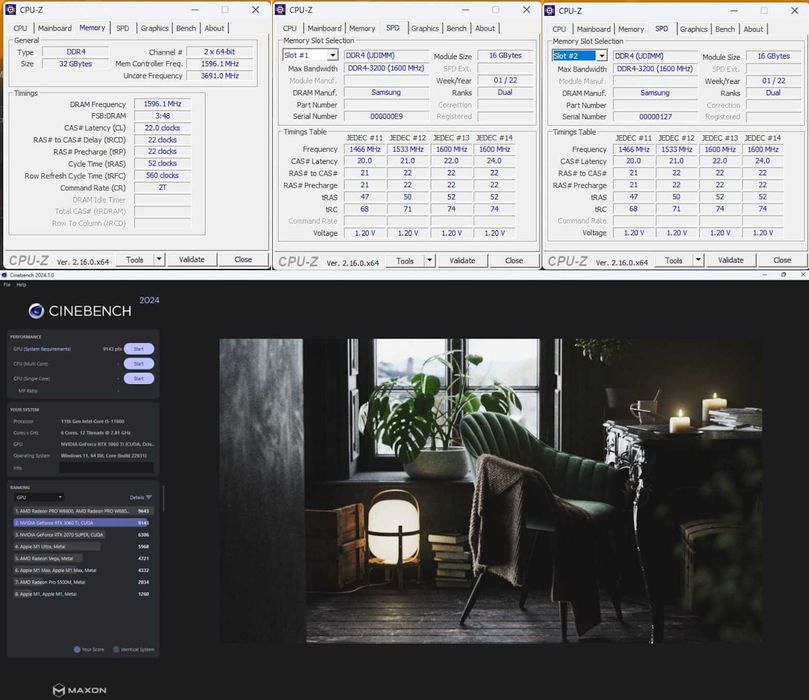Screen dimensions: 809x700
Task: Select the AMD Radeon Vega, Metal ranking row
Action: click(x=82, y=558)
